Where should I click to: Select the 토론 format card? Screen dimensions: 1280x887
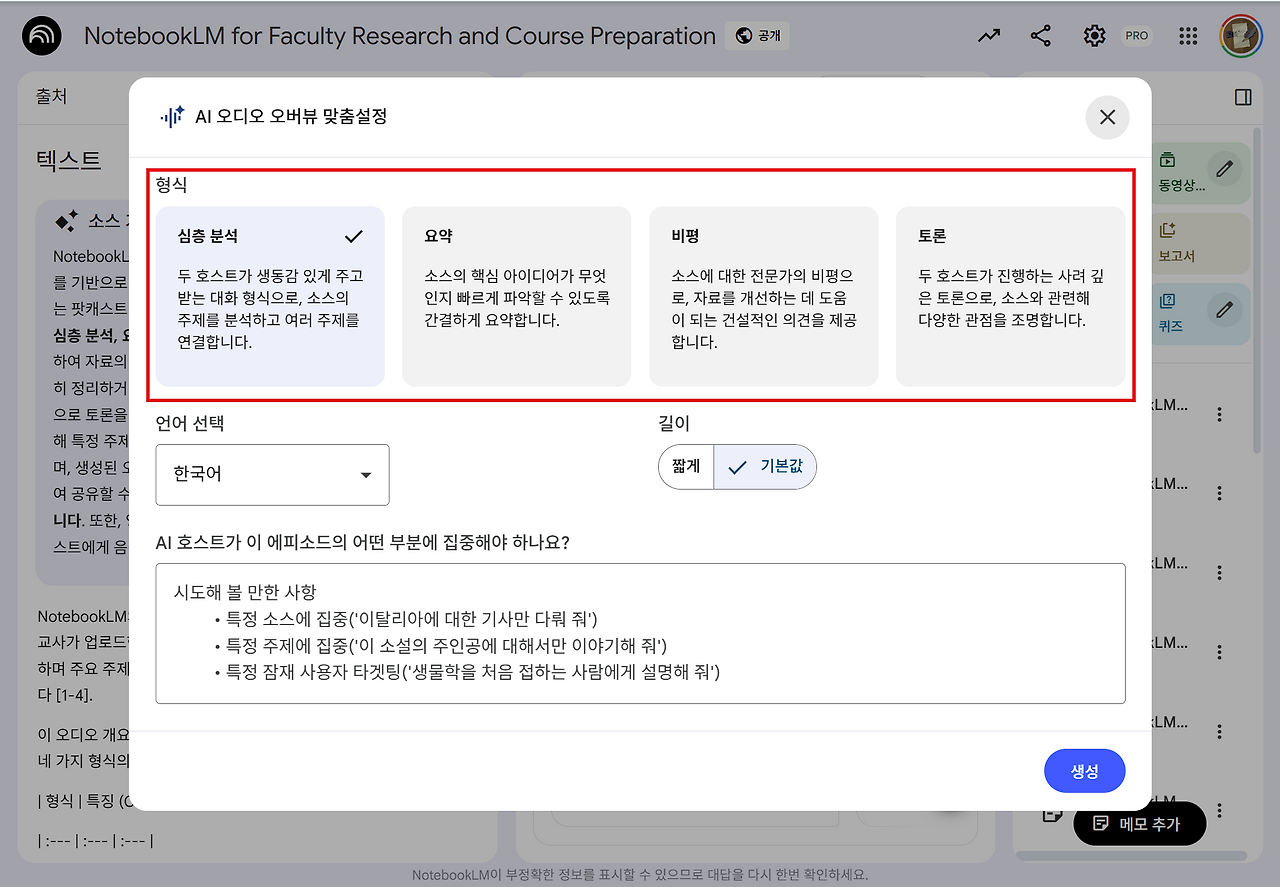click(1010, 296)
